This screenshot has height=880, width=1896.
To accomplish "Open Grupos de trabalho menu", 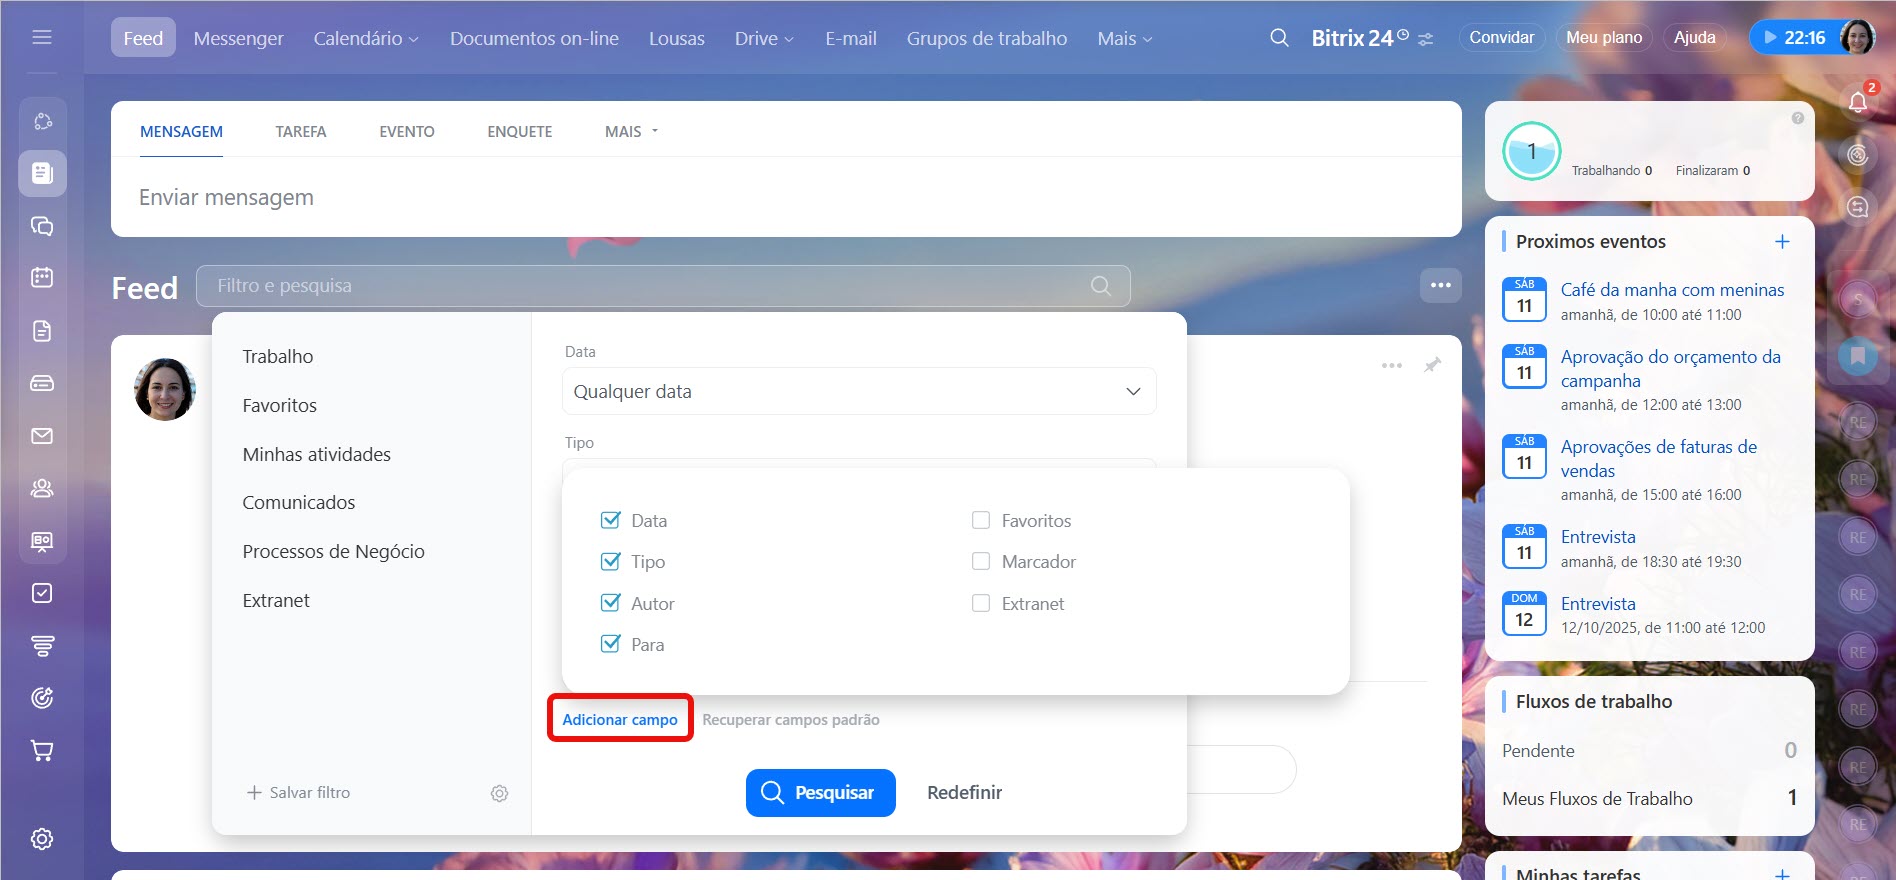I will click(x=986, y=38).
